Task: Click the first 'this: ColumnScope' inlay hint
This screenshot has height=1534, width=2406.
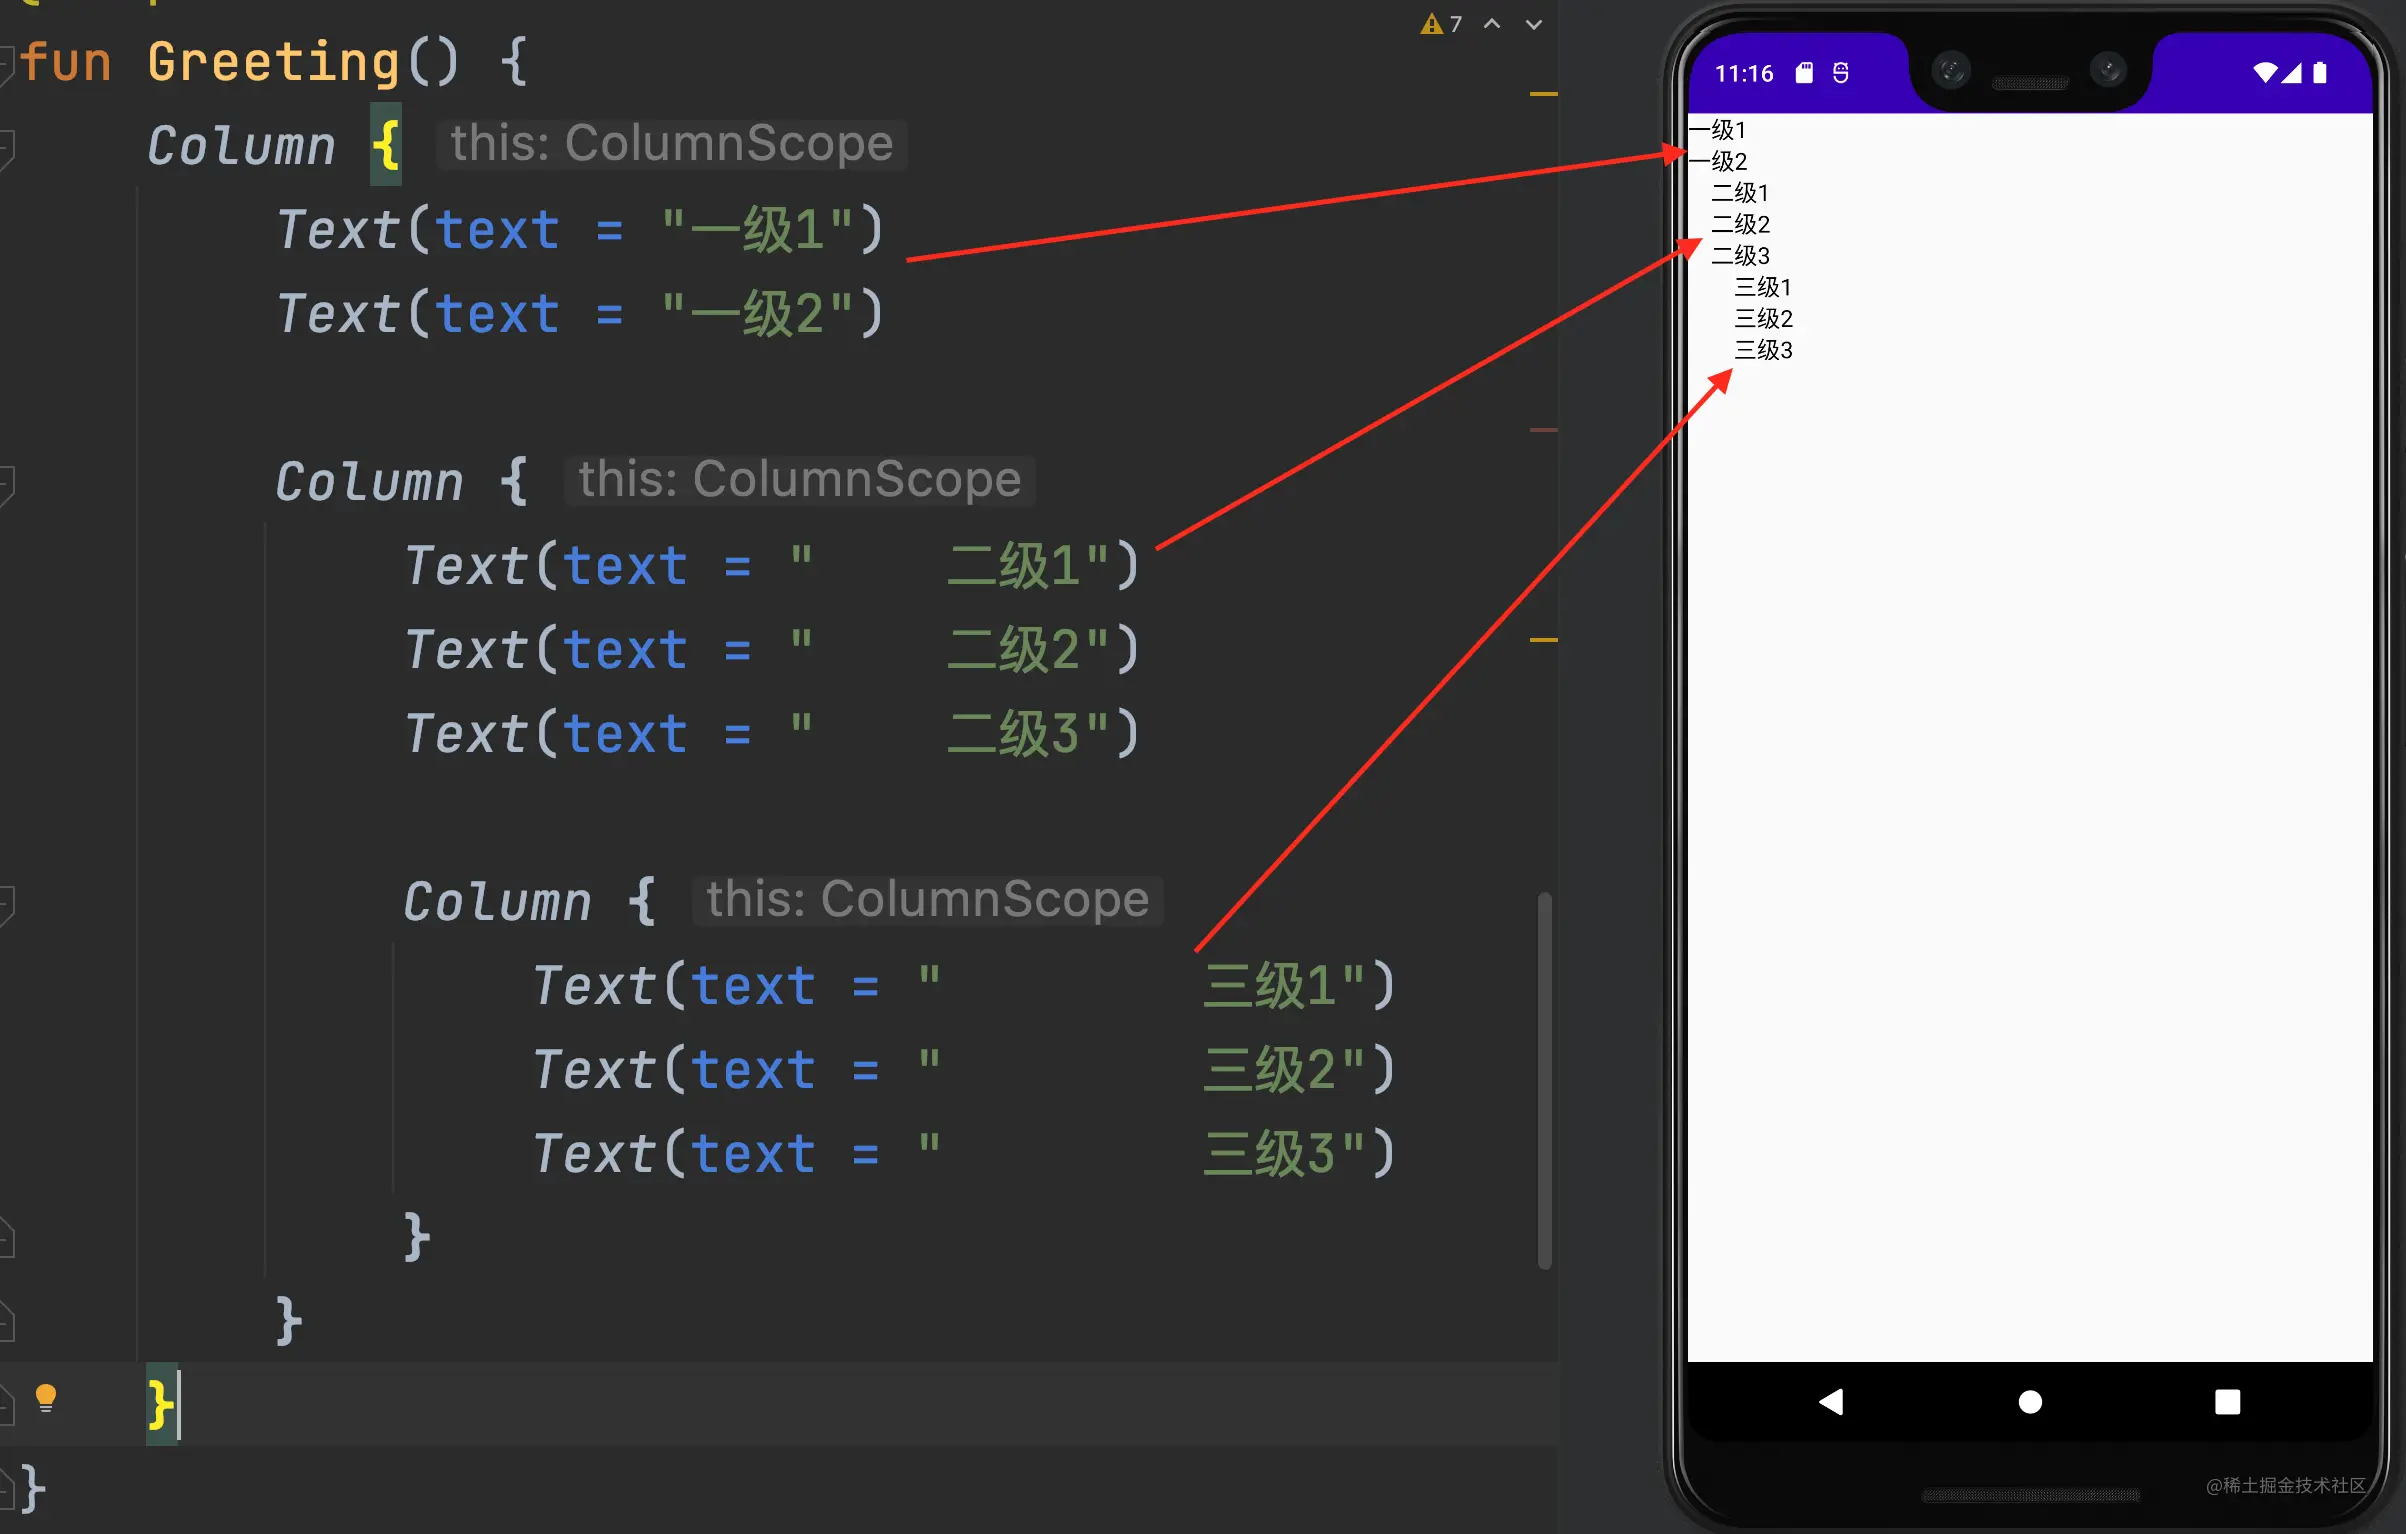Action: click(x=671, y=144)
